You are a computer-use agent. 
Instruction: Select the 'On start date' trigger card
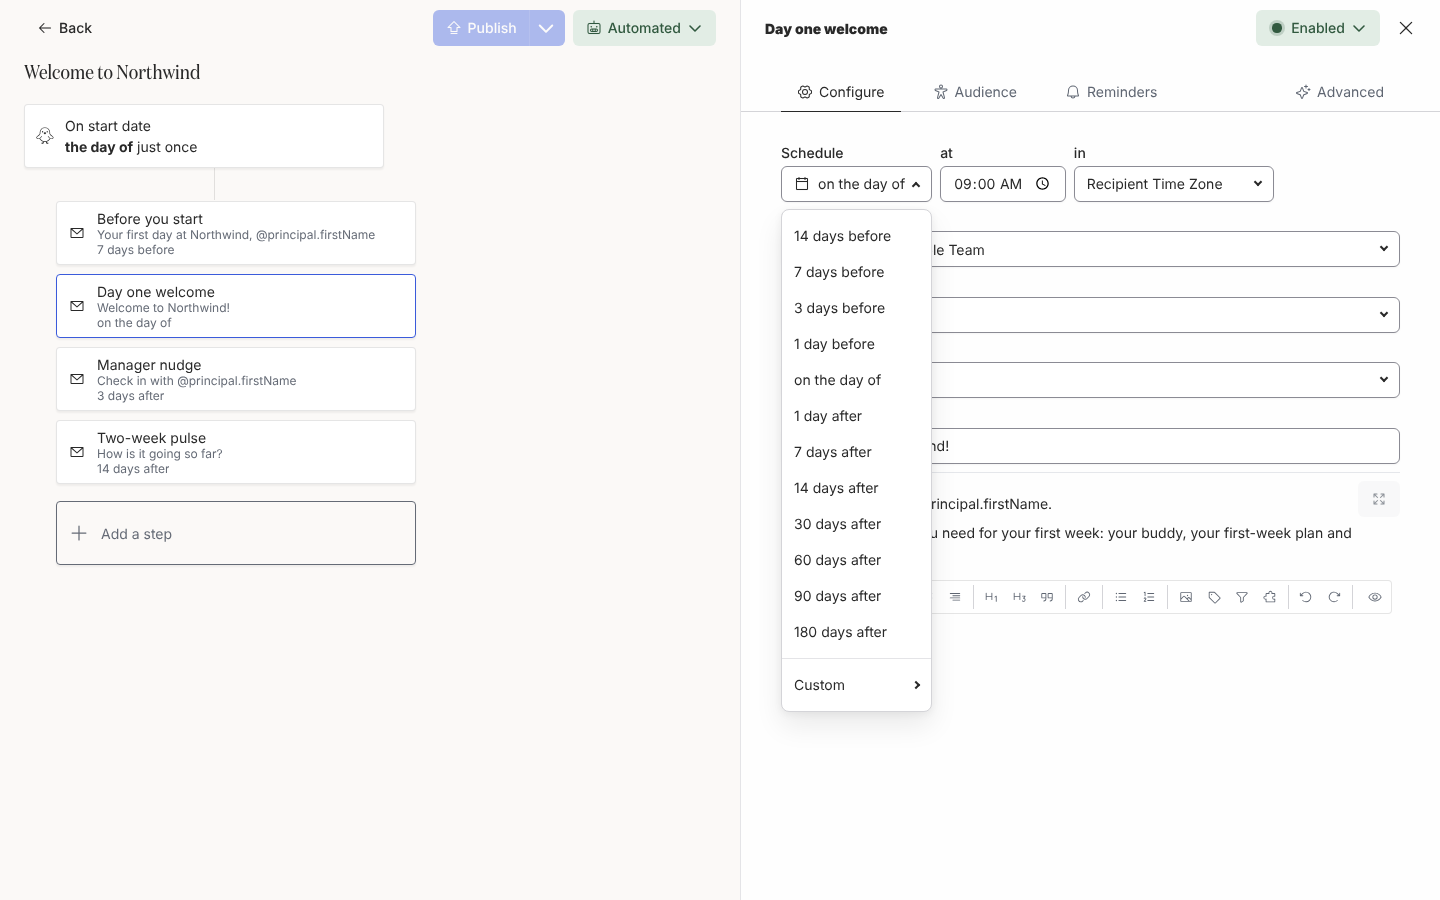[204, 136]
